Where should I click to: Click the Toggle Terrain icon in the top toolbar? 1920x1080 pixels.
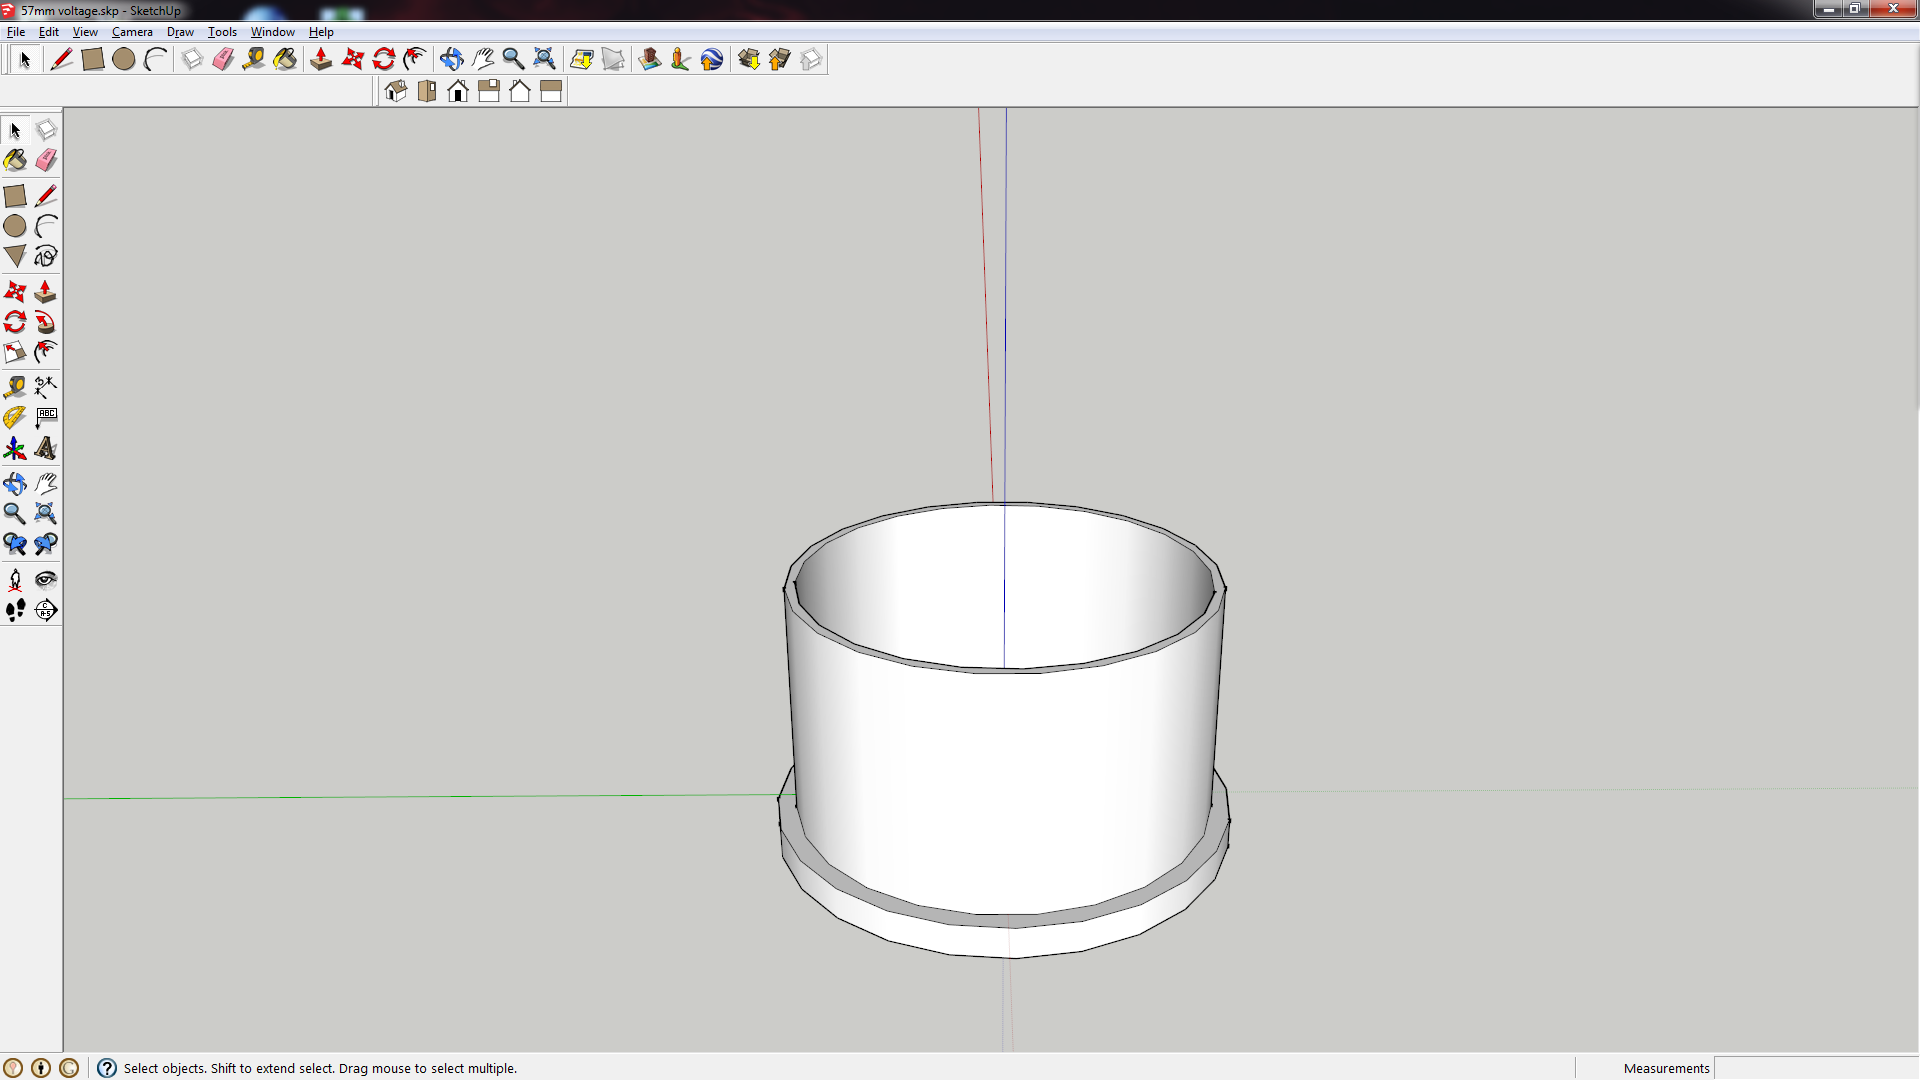(x=613, y=60)
